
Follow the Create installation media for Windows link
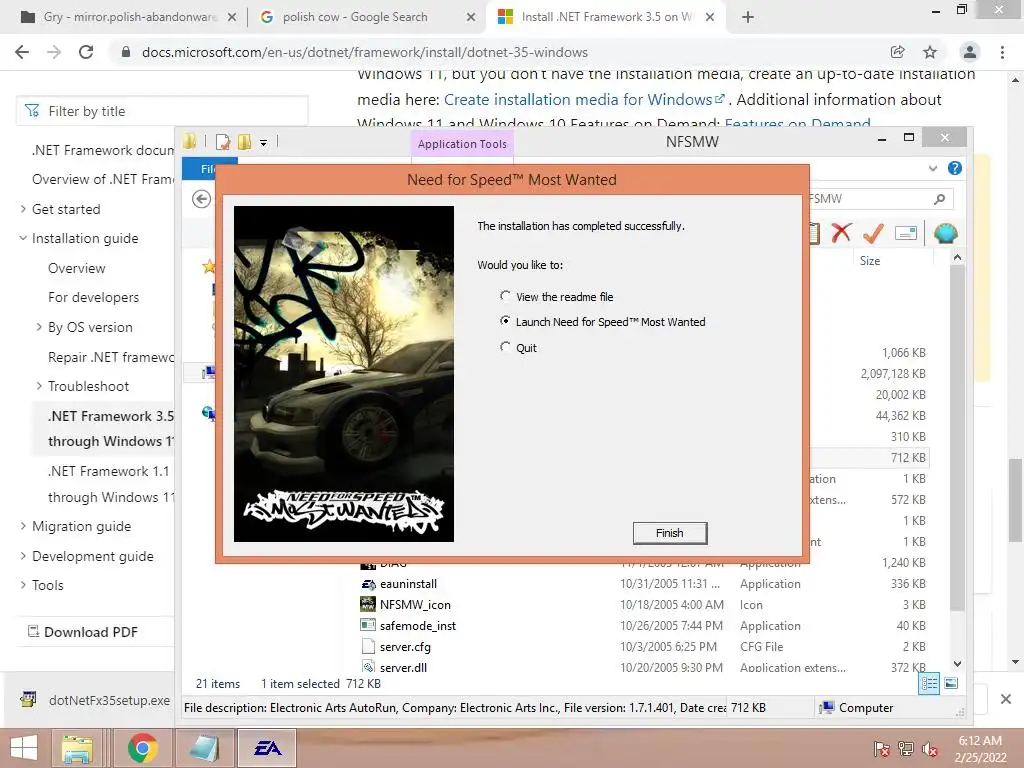coord(584,100)
